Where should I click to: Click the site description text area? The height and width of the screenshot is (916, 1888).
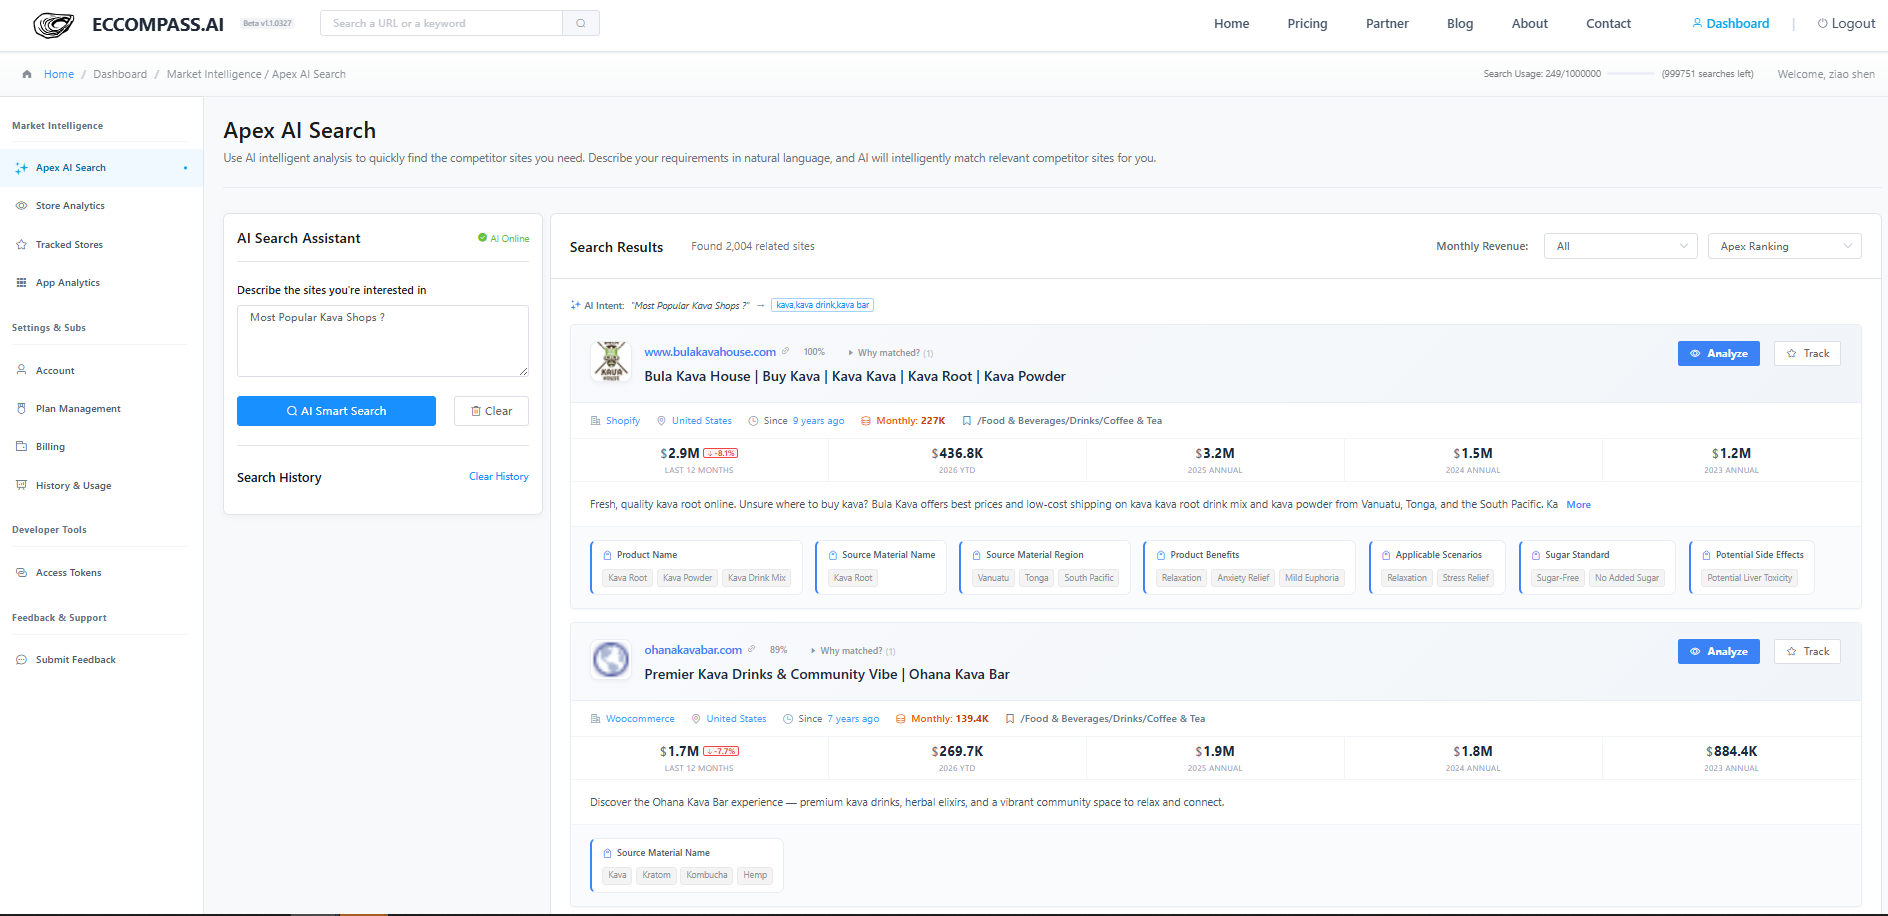(383, 341)
